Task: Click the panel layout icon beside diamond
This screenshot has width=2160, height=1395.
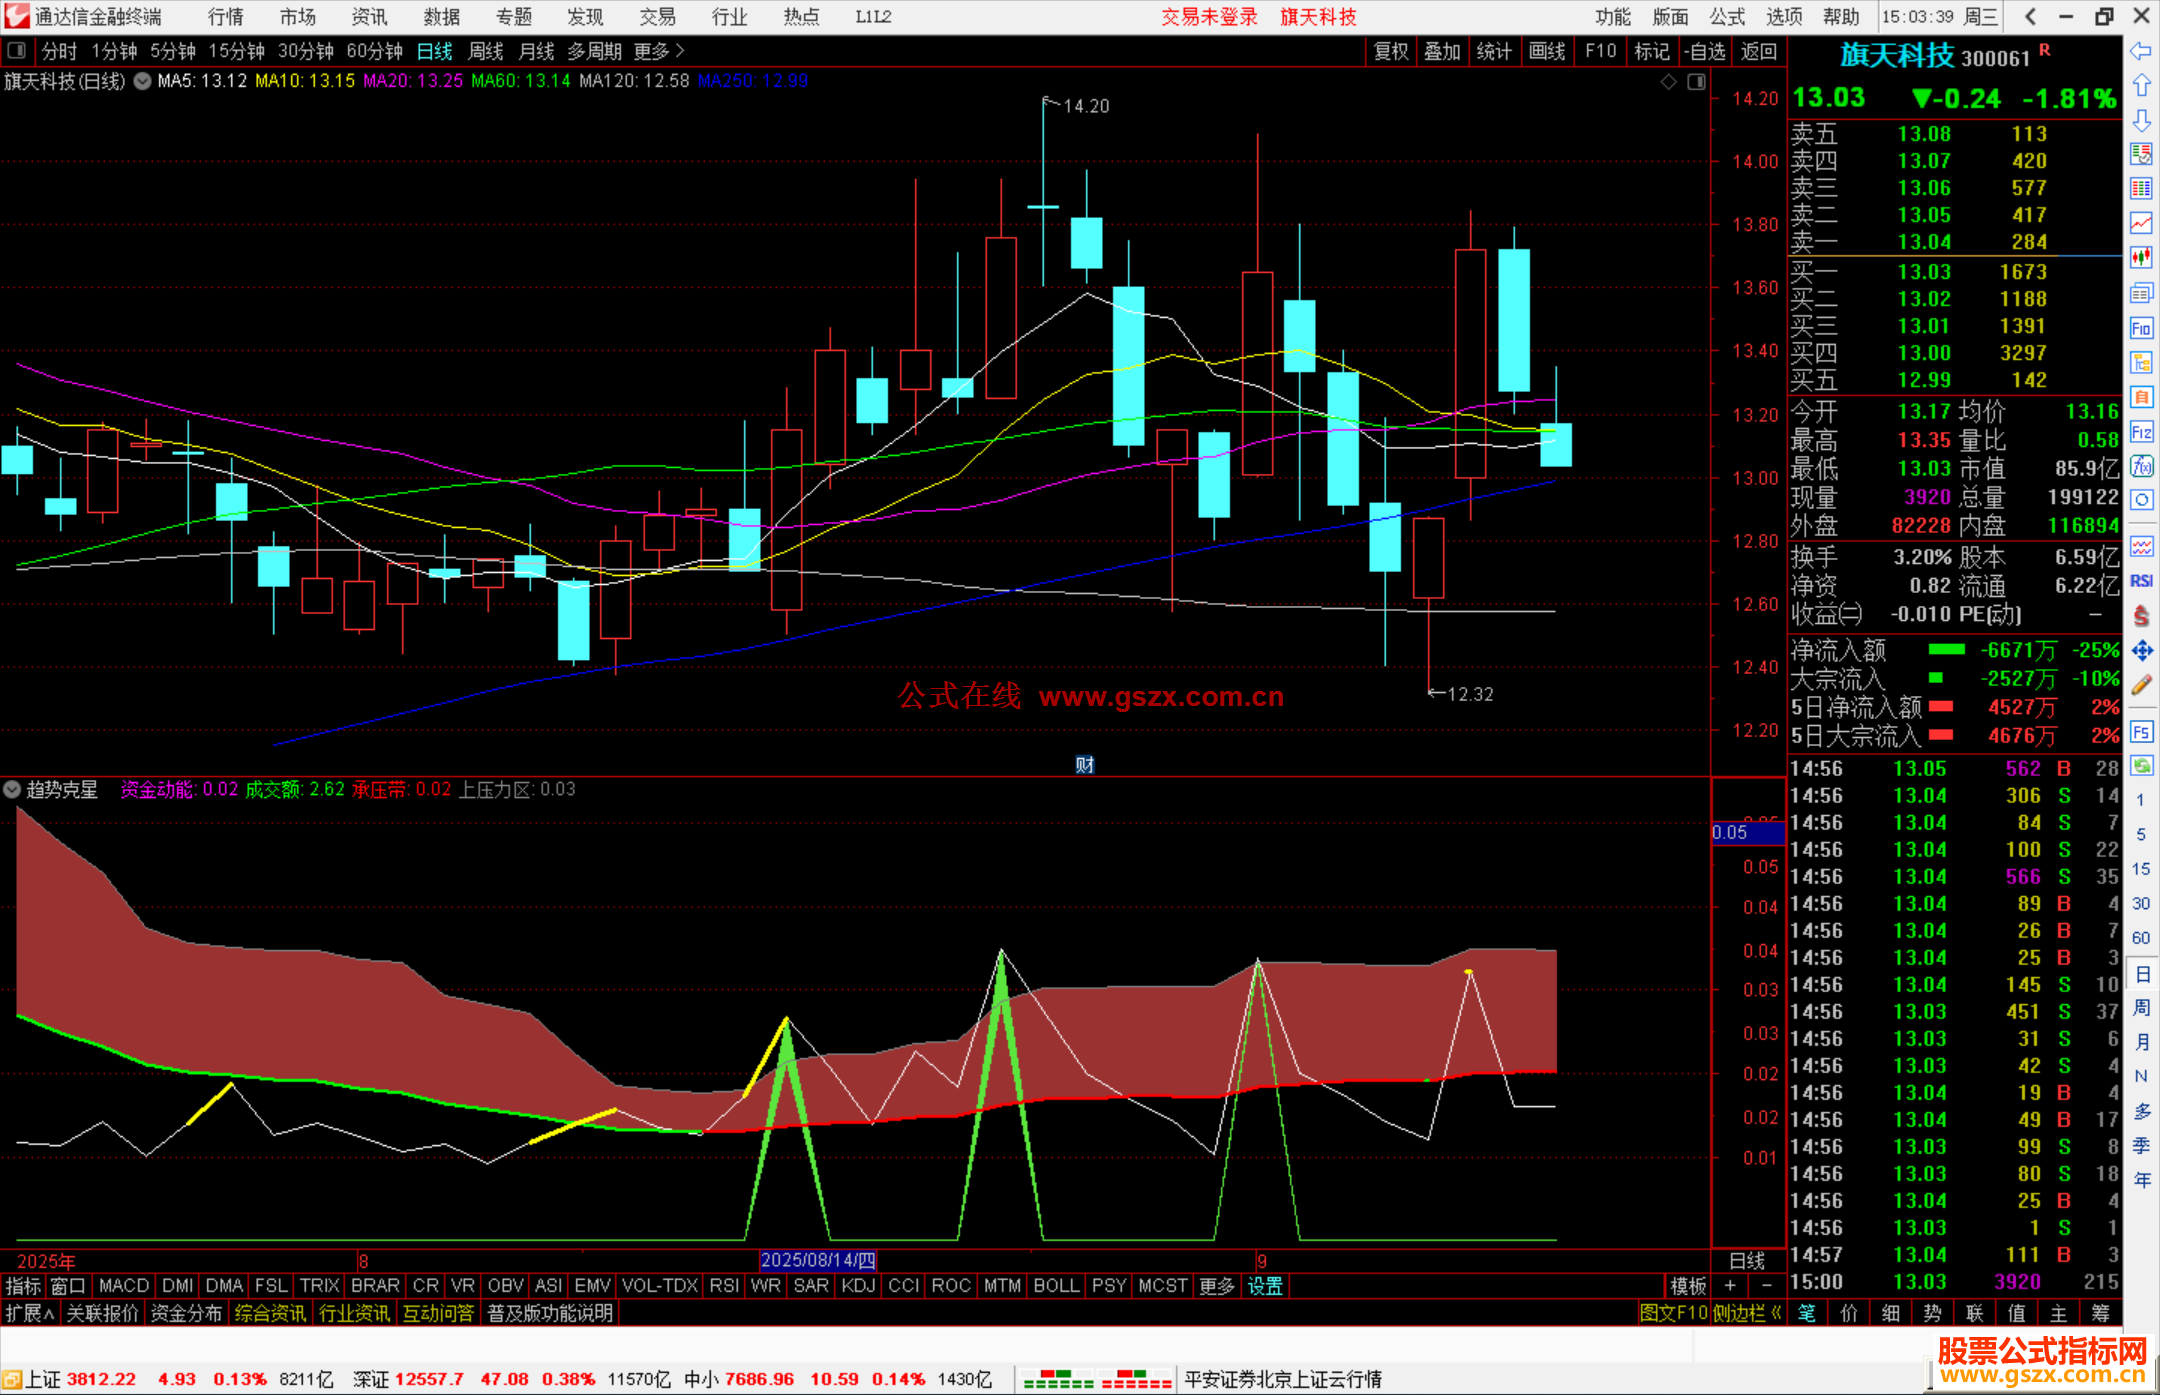Action: [1696, 82]
